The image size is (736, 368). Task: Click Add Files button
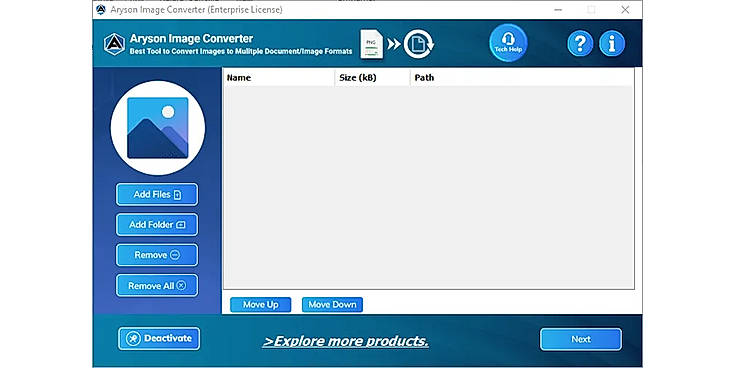tap(157, 194)
